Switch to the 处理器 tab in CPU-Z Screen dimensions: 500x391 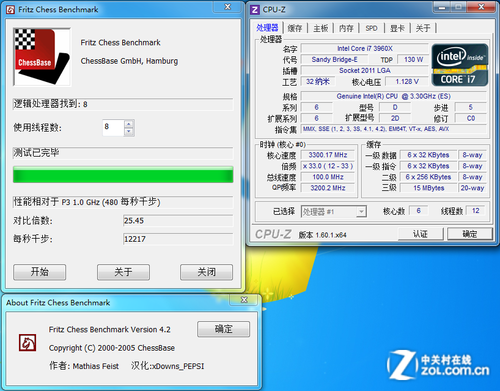[x=267, y=28]
